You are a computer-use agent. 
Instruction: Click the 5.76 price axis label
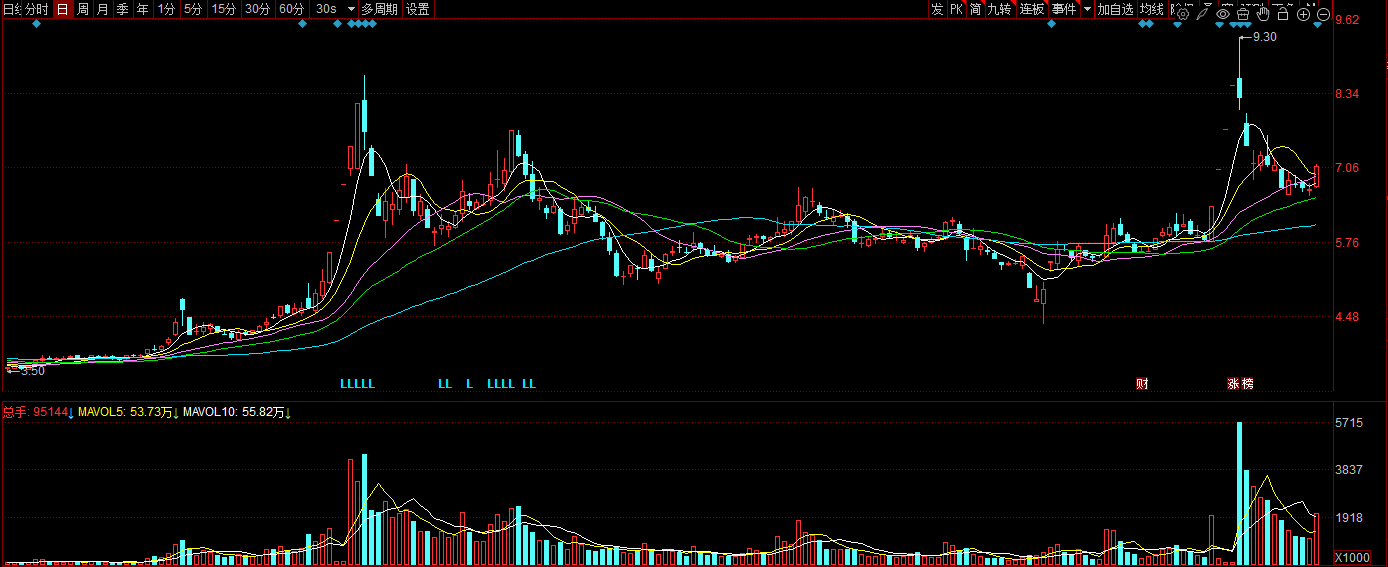tap(1346, 242)
